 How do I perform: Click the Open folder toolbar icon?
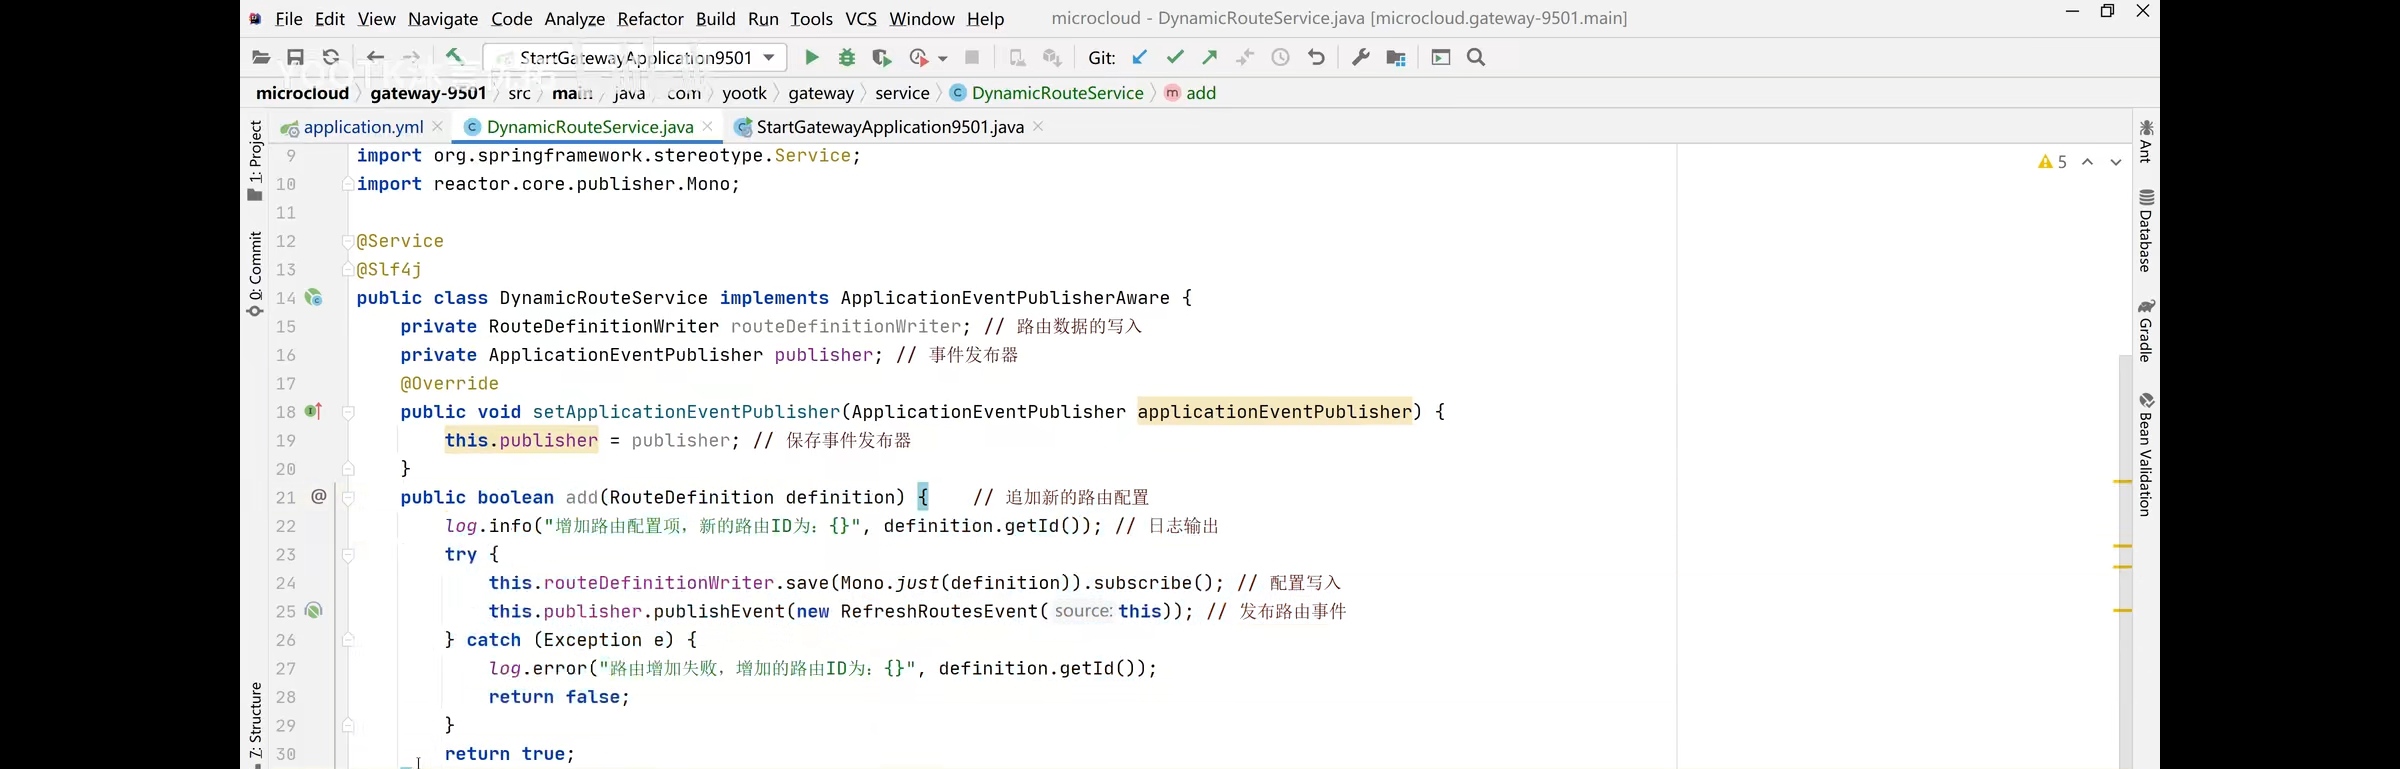pyautogui.click(x=261, y=58)
